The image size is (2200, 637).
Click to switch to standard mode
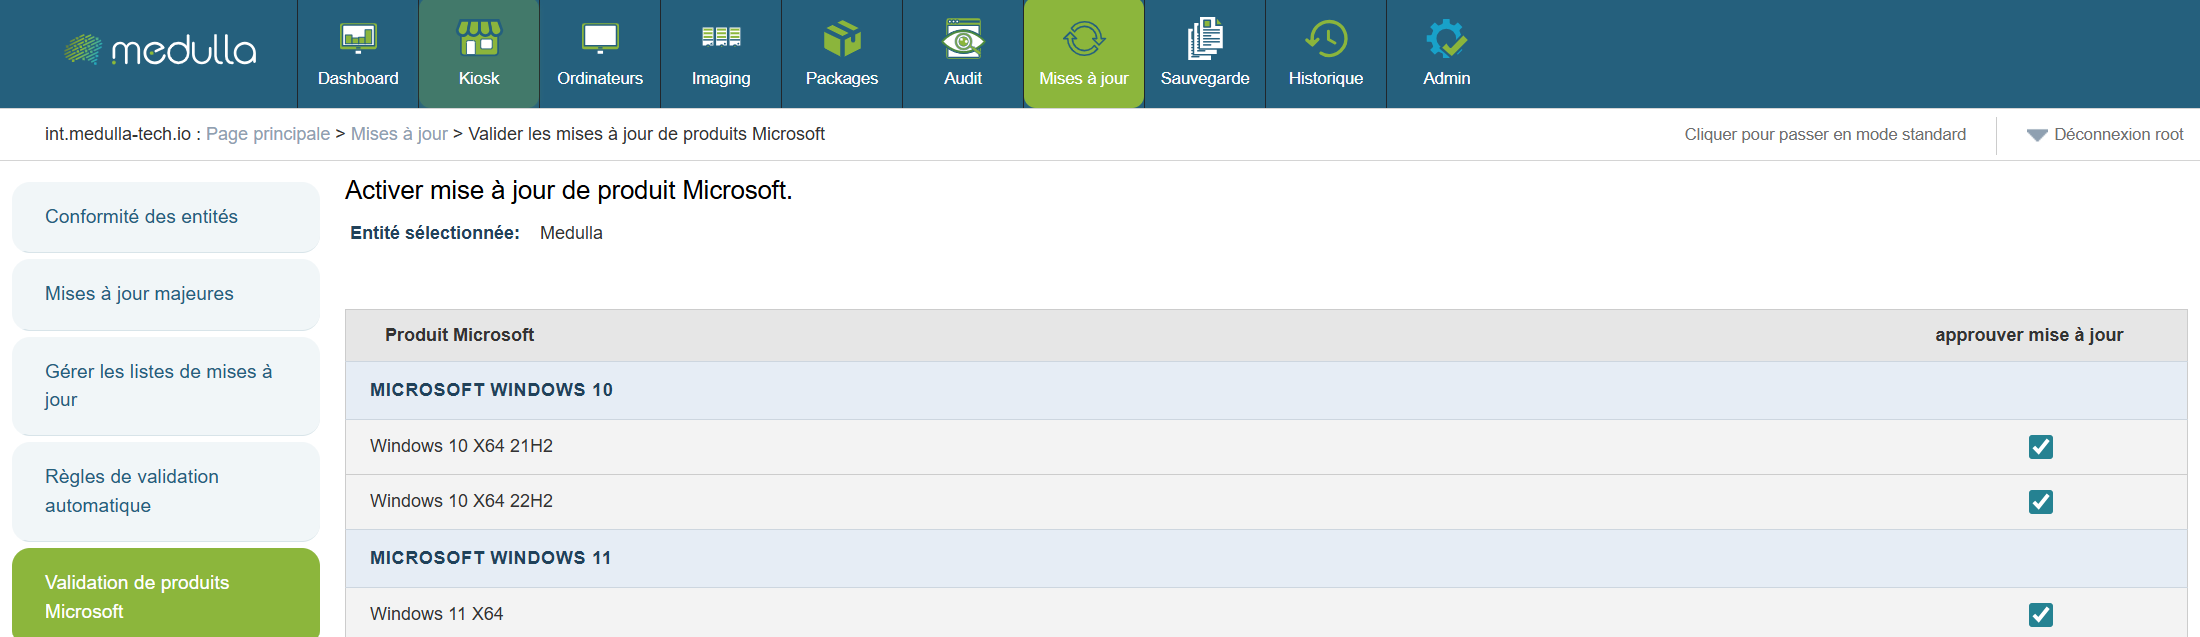tap(1825, 135)
